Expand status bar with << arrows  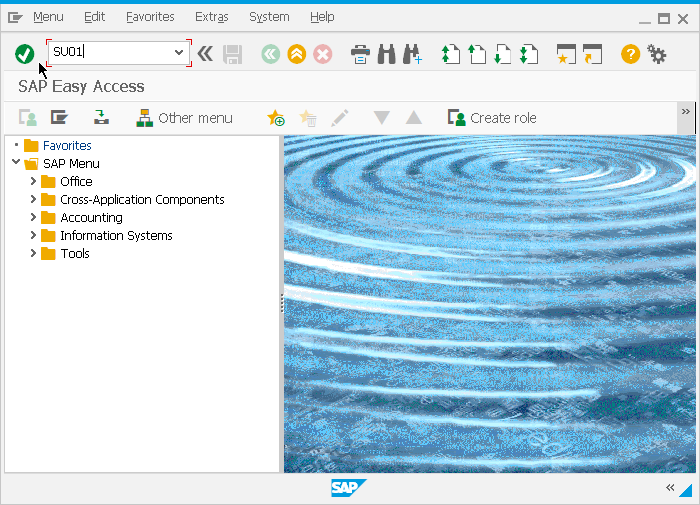click(x=670, y=488)
